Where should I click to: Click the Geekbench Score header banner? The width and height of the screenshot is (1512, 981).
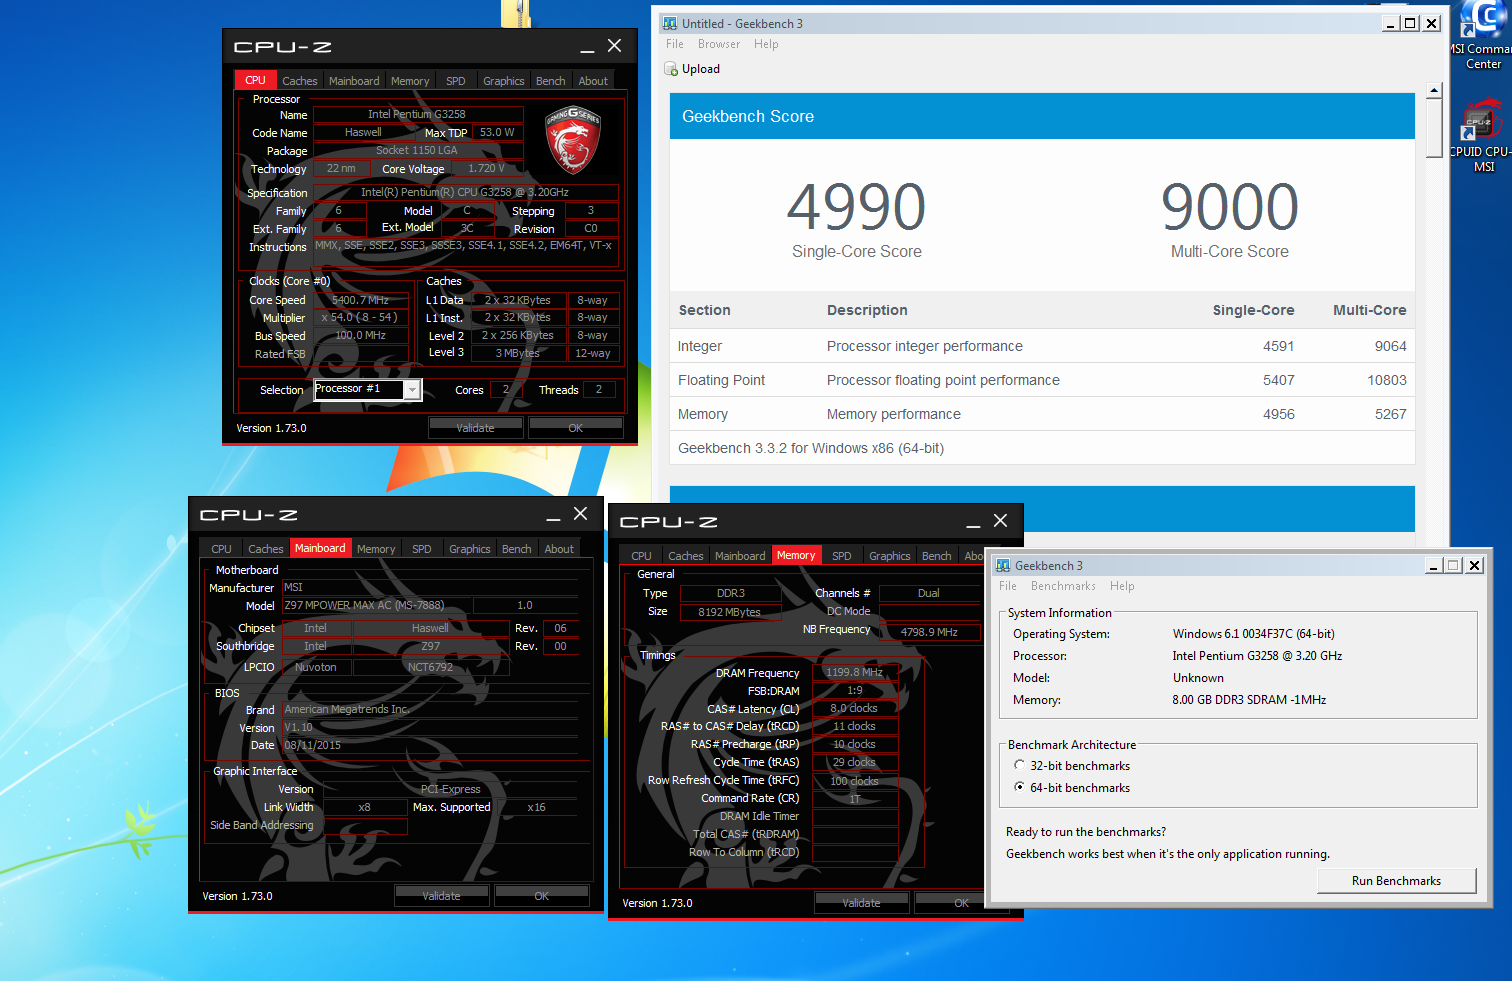tap(1042, 117)
